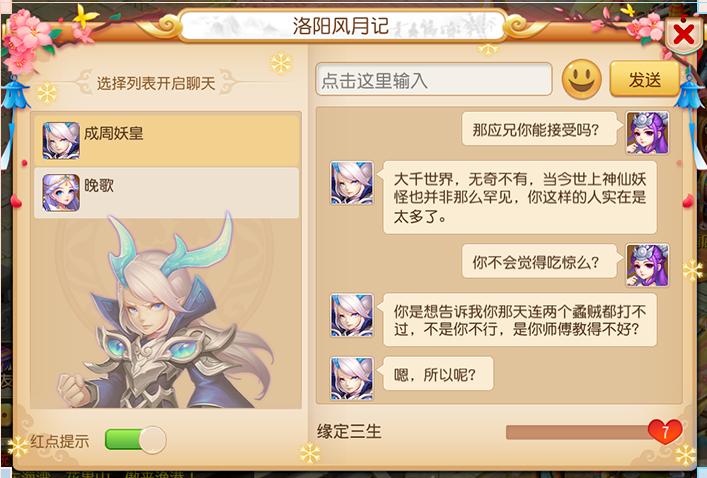The image size is (707, 478).
Task: Click the message bubble 嗯，所以呢？
Action: pos(438,374)
